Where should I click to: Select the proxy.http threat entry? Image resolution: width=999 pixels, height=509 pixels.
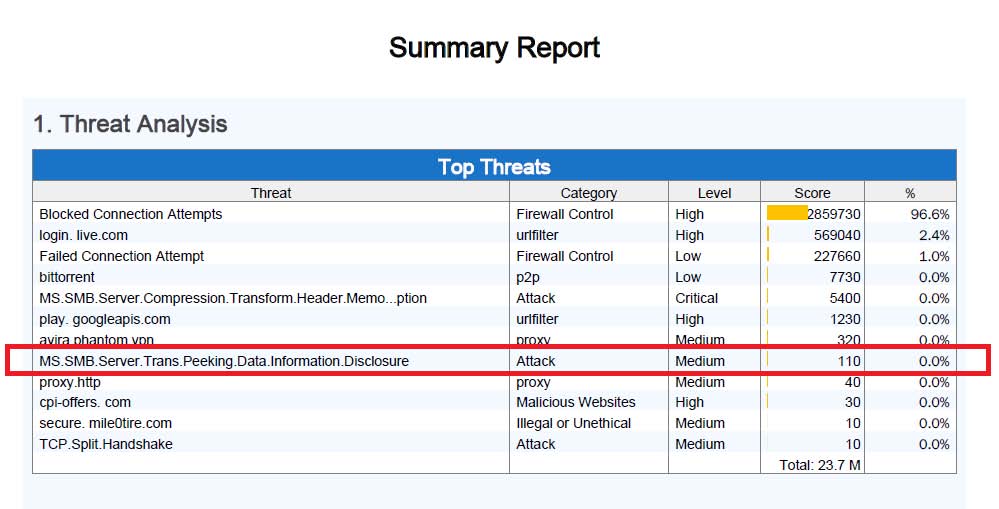(70, 382)
